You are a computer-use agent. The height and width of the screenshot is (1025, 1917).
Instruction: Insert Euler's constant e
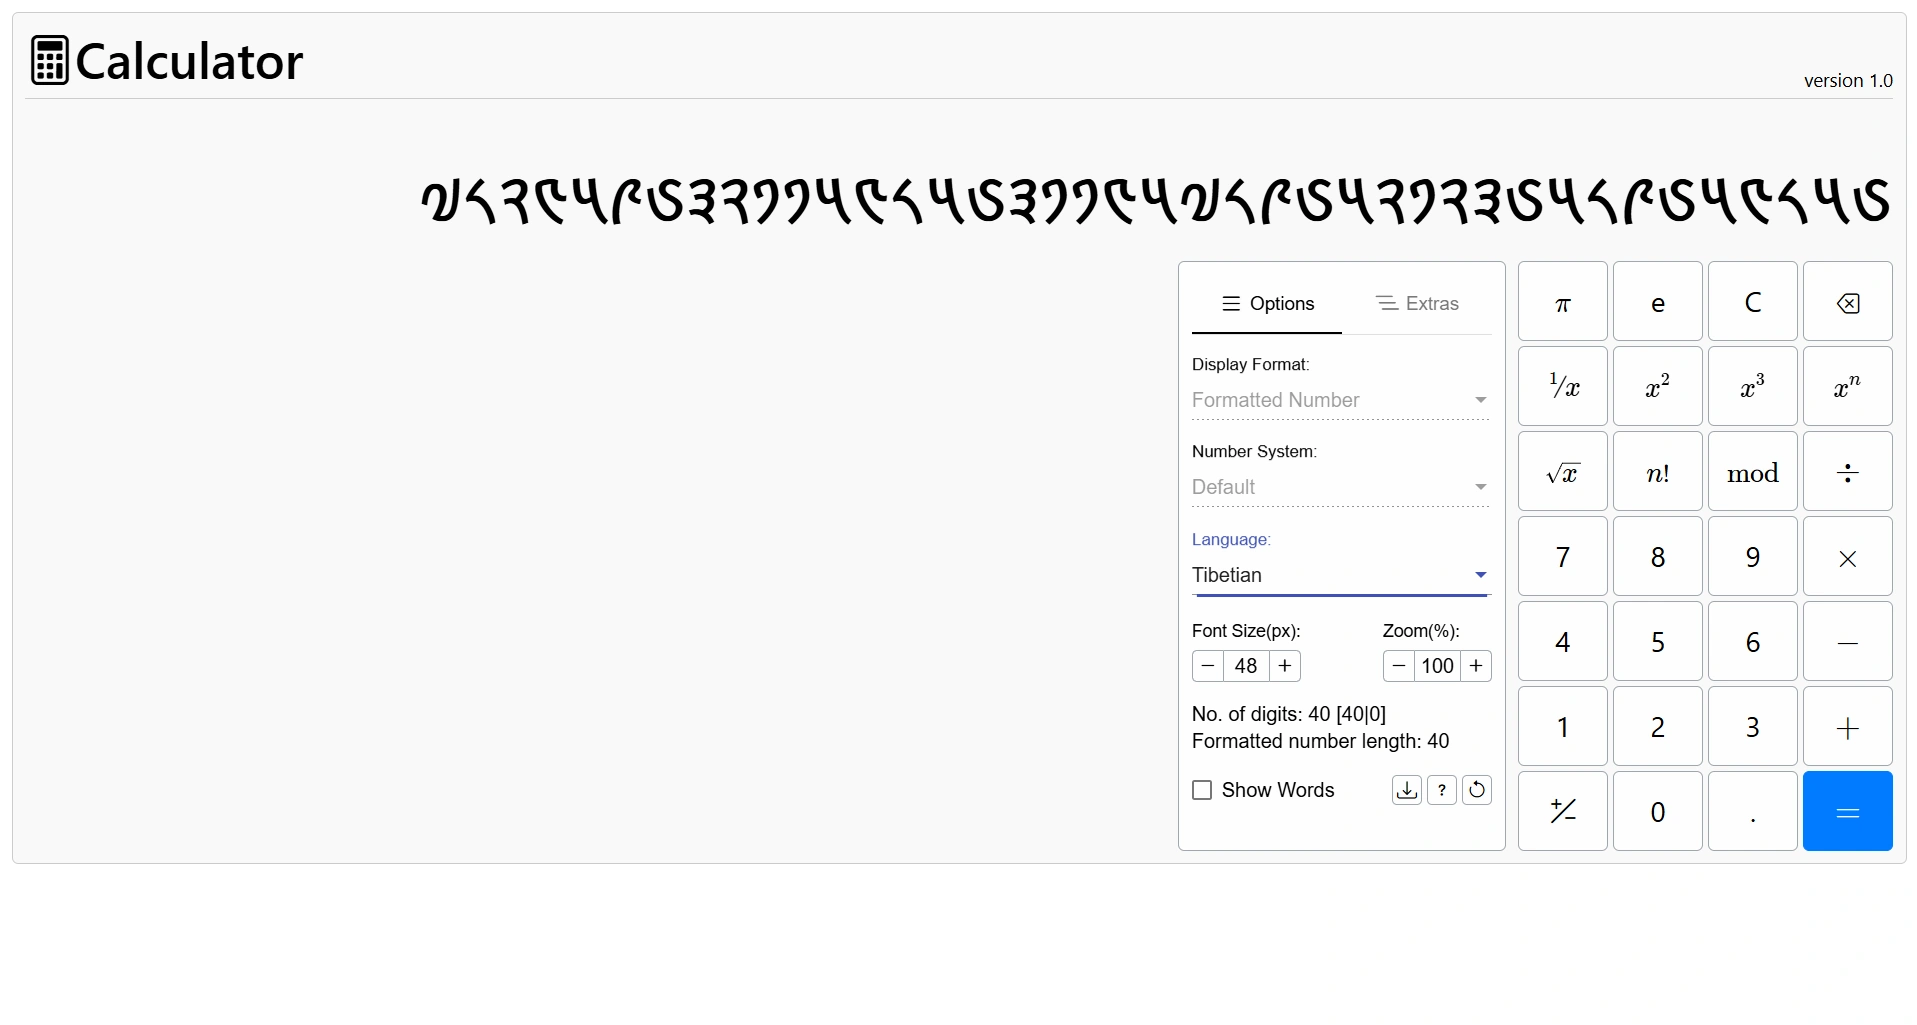[1657, 302]
